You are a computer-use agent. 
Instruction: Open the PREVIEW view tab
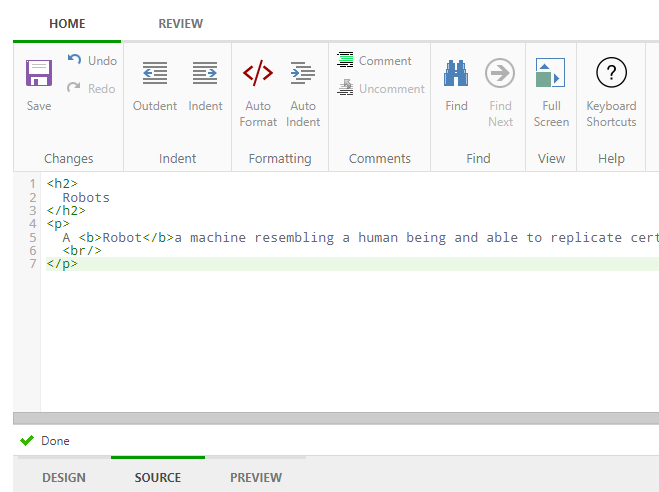pos(256,477)
